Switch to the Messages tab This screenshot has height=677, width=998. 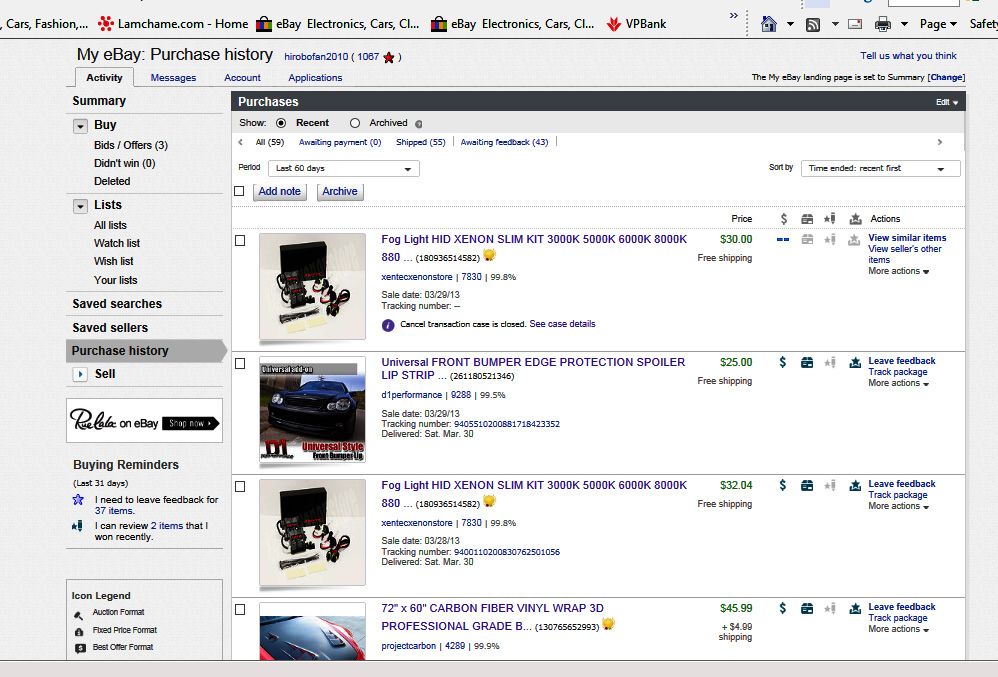(x=173, y=77)
